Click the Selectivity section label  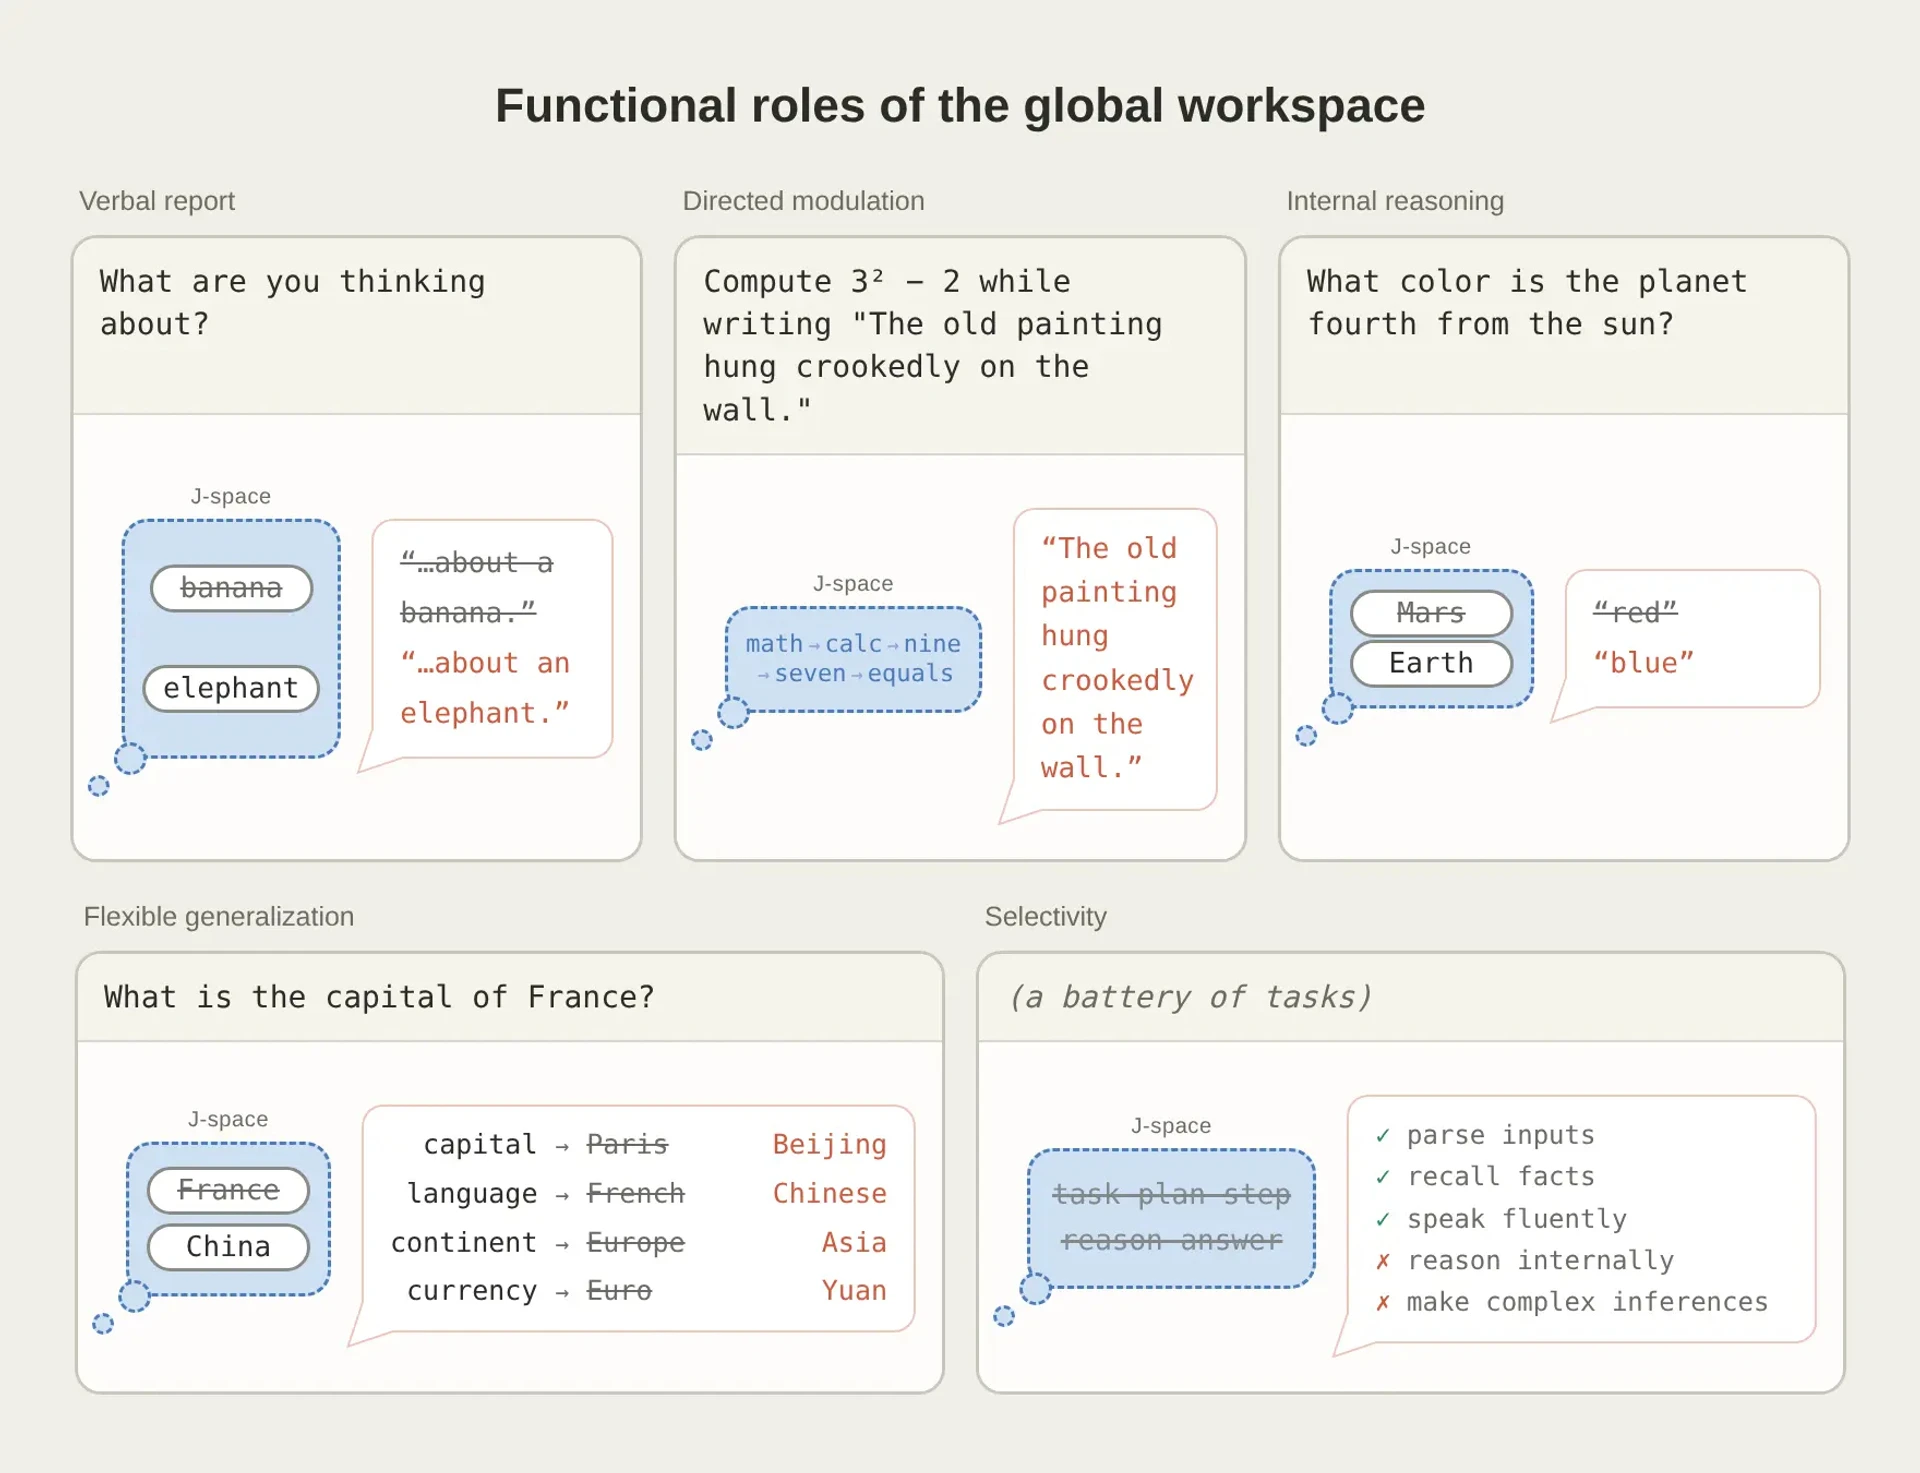pos(1045,917)
